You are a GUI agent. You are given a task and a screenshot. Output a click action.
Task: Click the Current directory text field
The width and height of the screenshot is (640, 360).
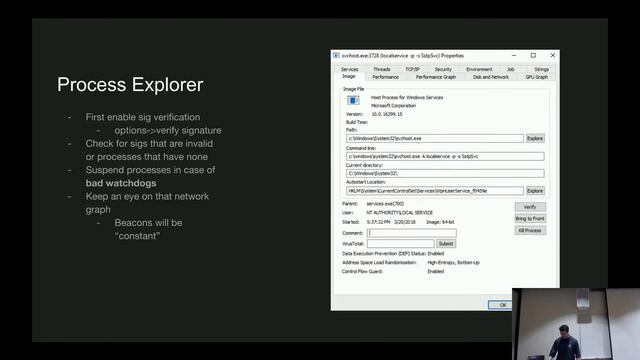[445, 173]
